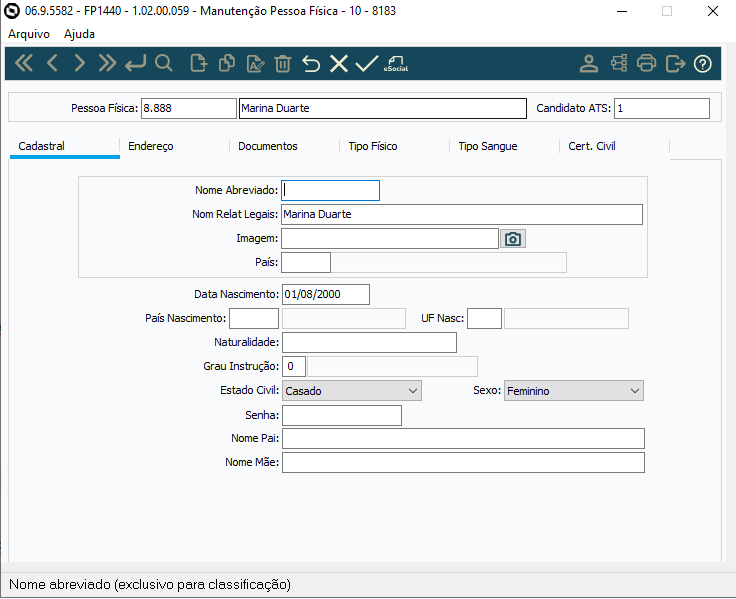The width and height of the screenshot is (736, 599).
Task: Click the Nome Pai field
Action: coord(463,438)
